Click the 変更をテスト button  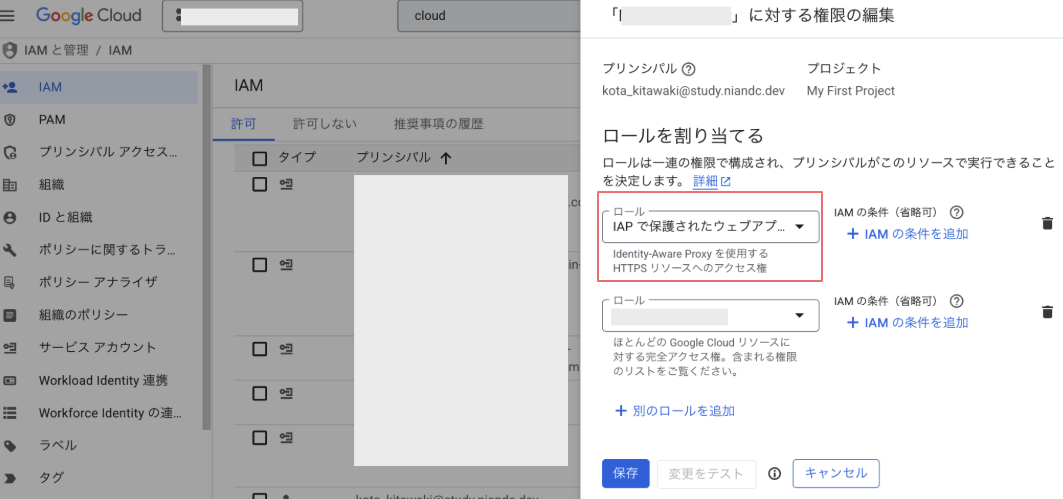[x=706, y=474]
